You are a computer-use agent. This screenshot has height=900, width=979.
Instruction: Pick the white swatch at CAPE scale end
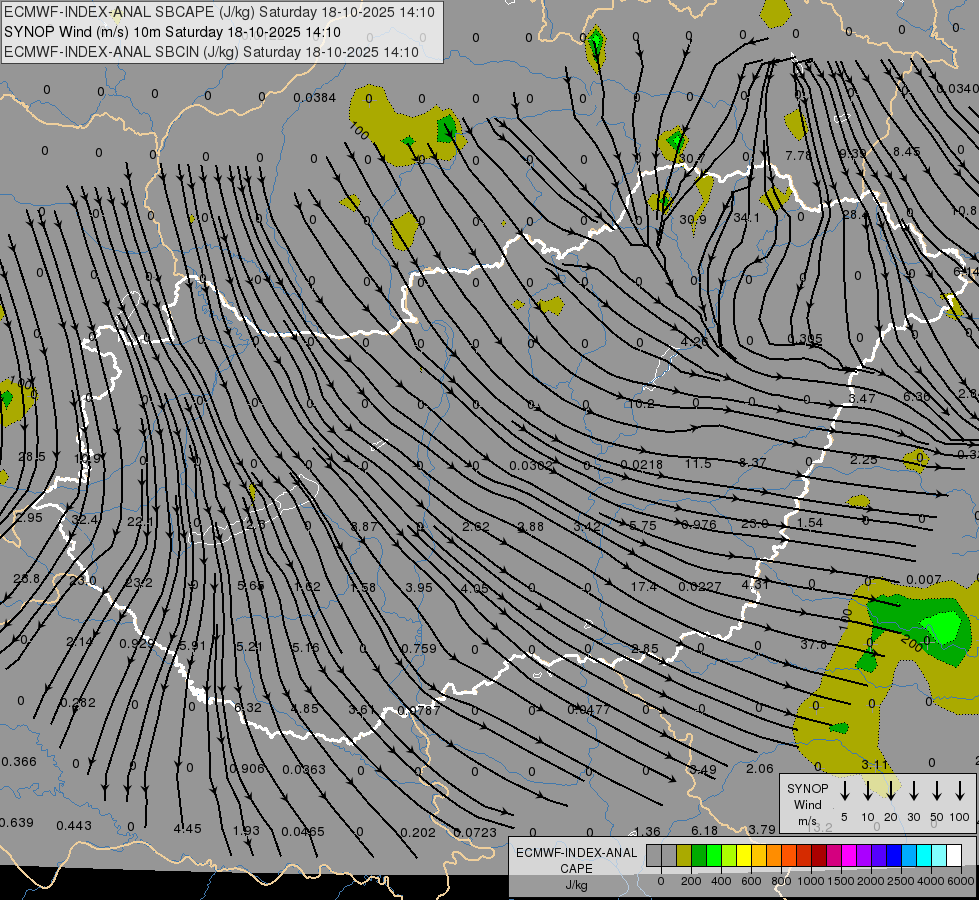coord(954,855)
